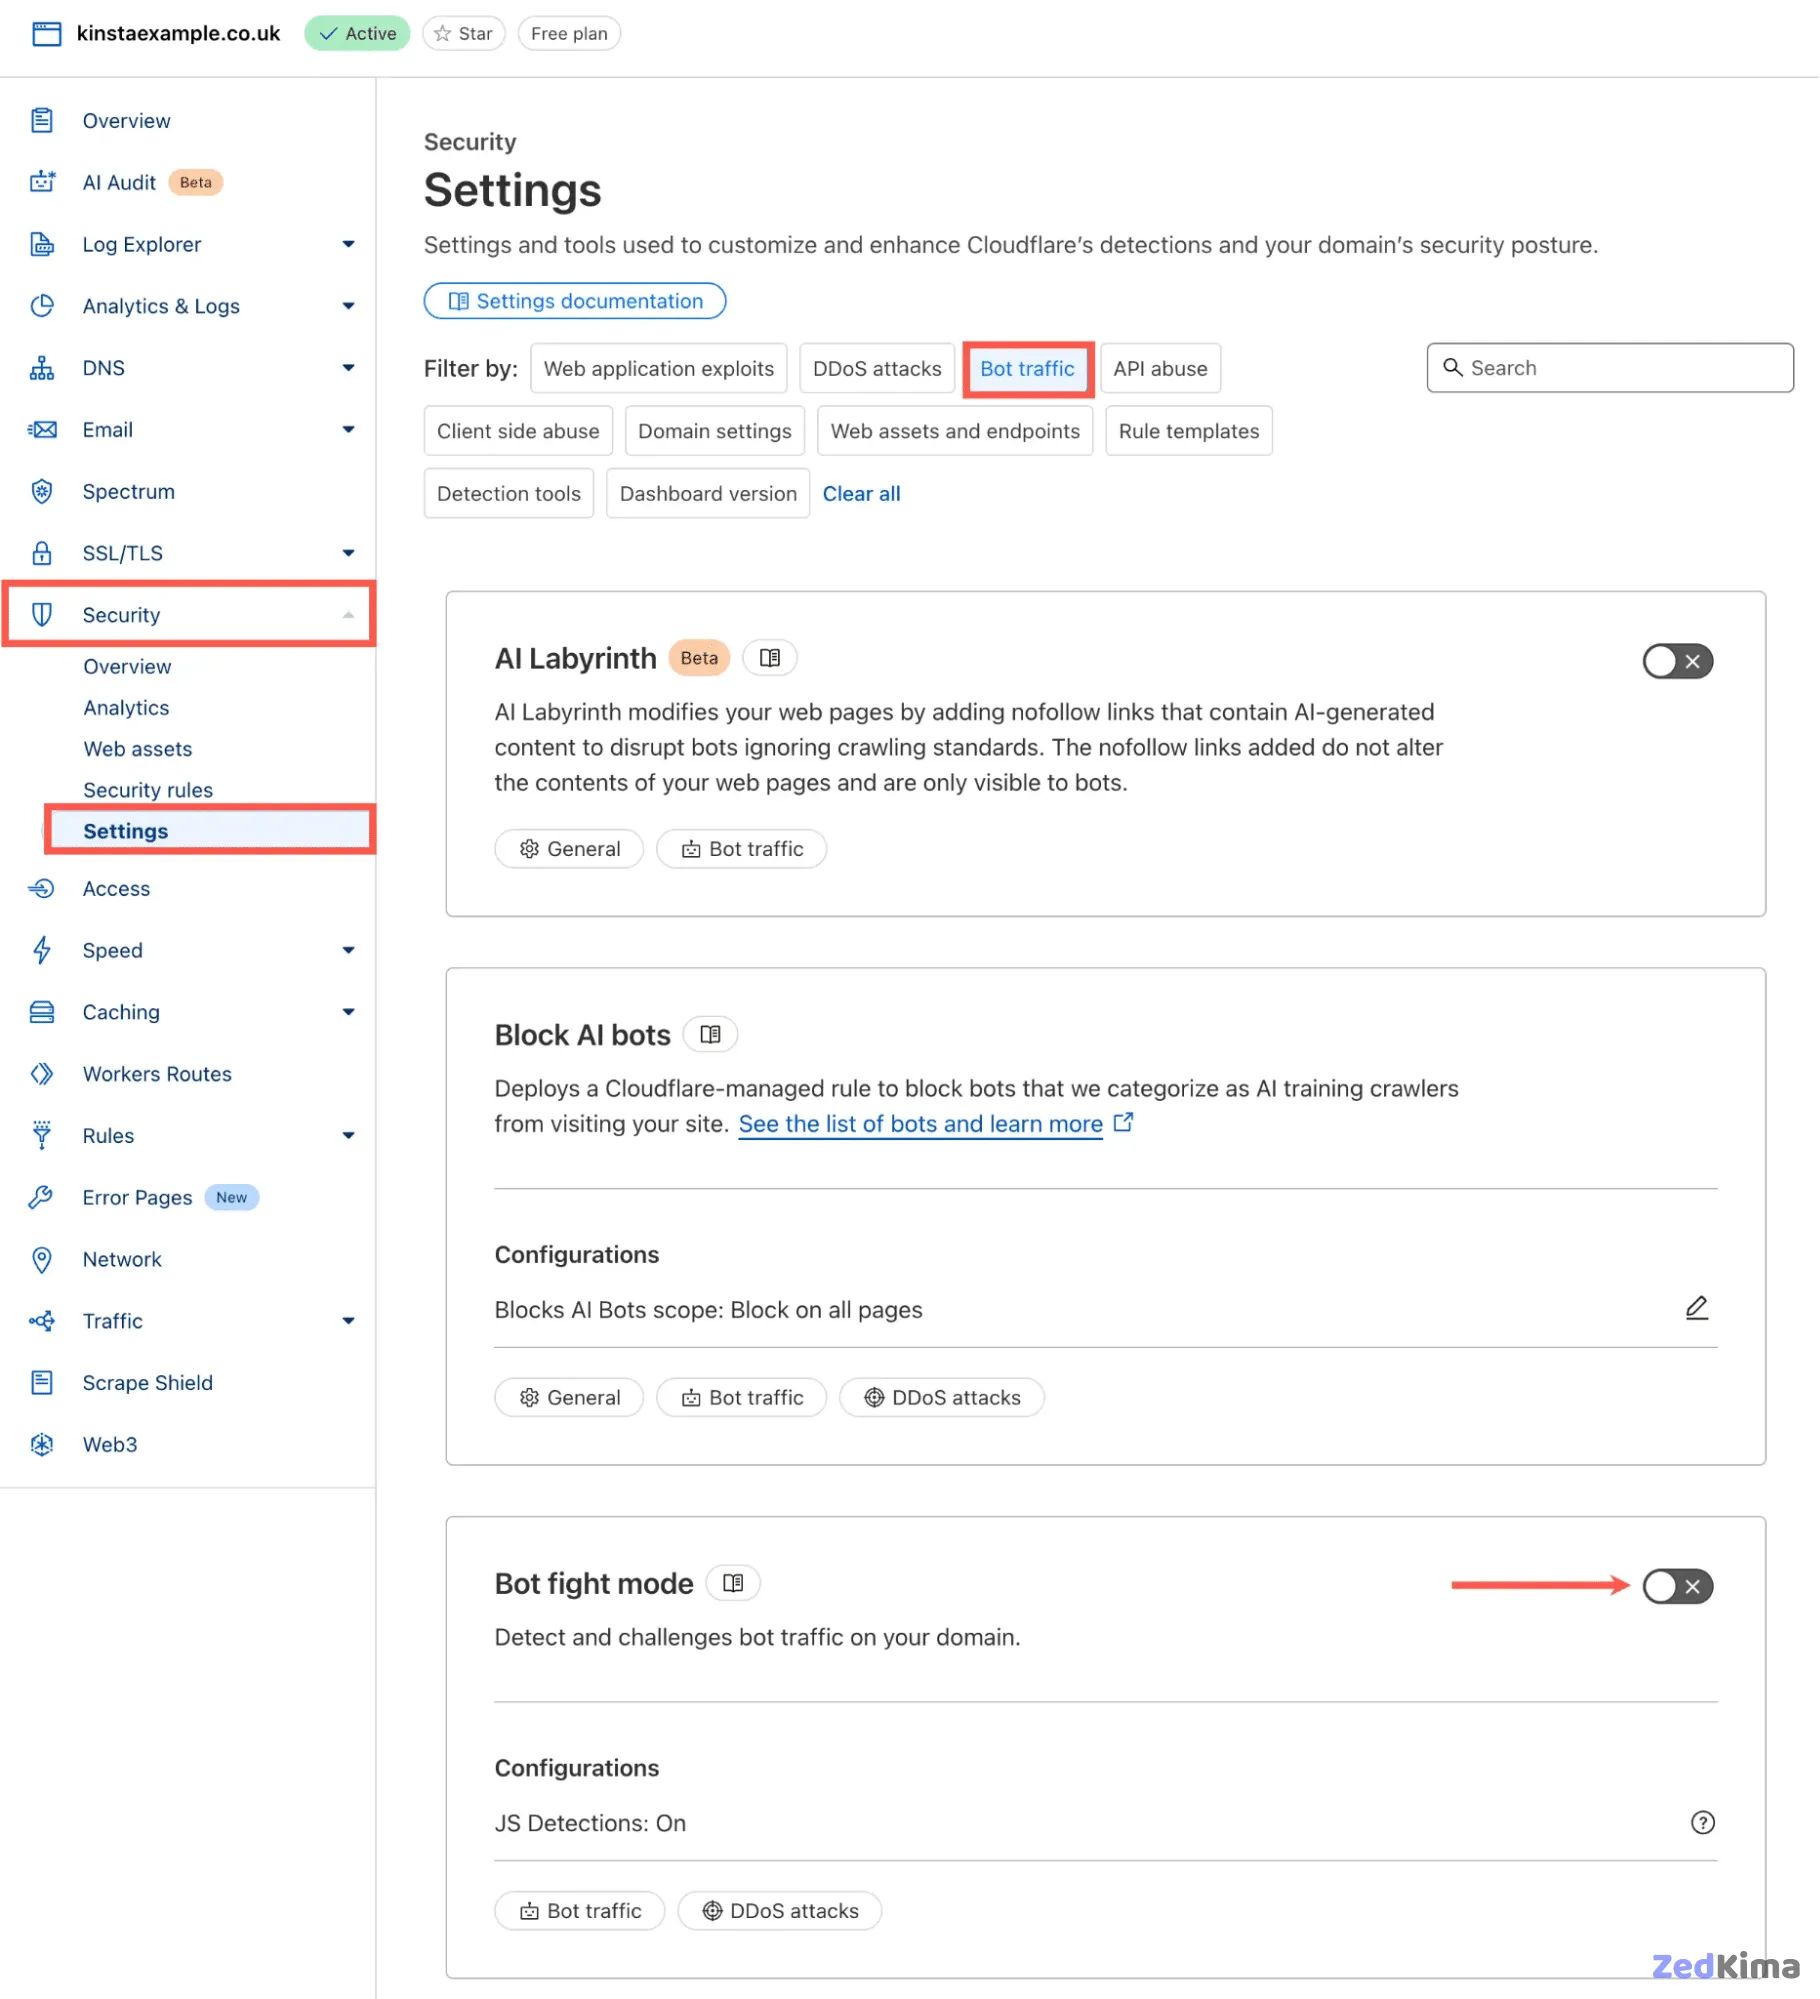Enable the AI Labyrinth toggle

[x=1678, y=661]
